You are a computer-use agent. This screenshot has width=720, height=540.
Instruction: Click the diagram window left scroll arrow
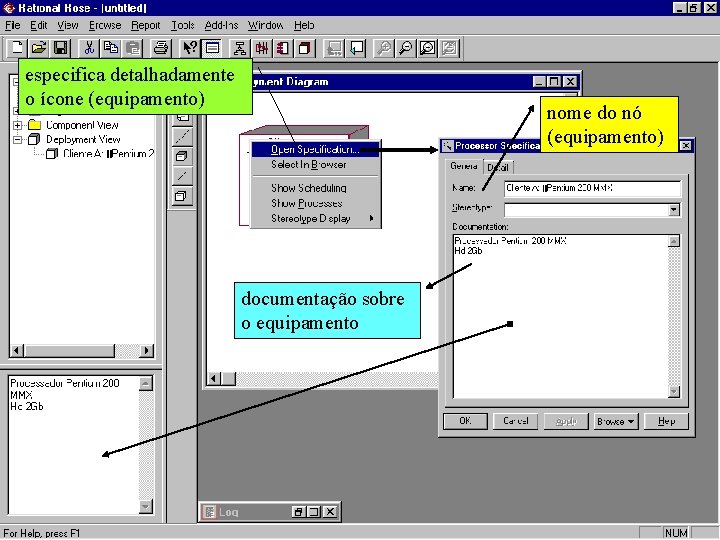(214, 379)
